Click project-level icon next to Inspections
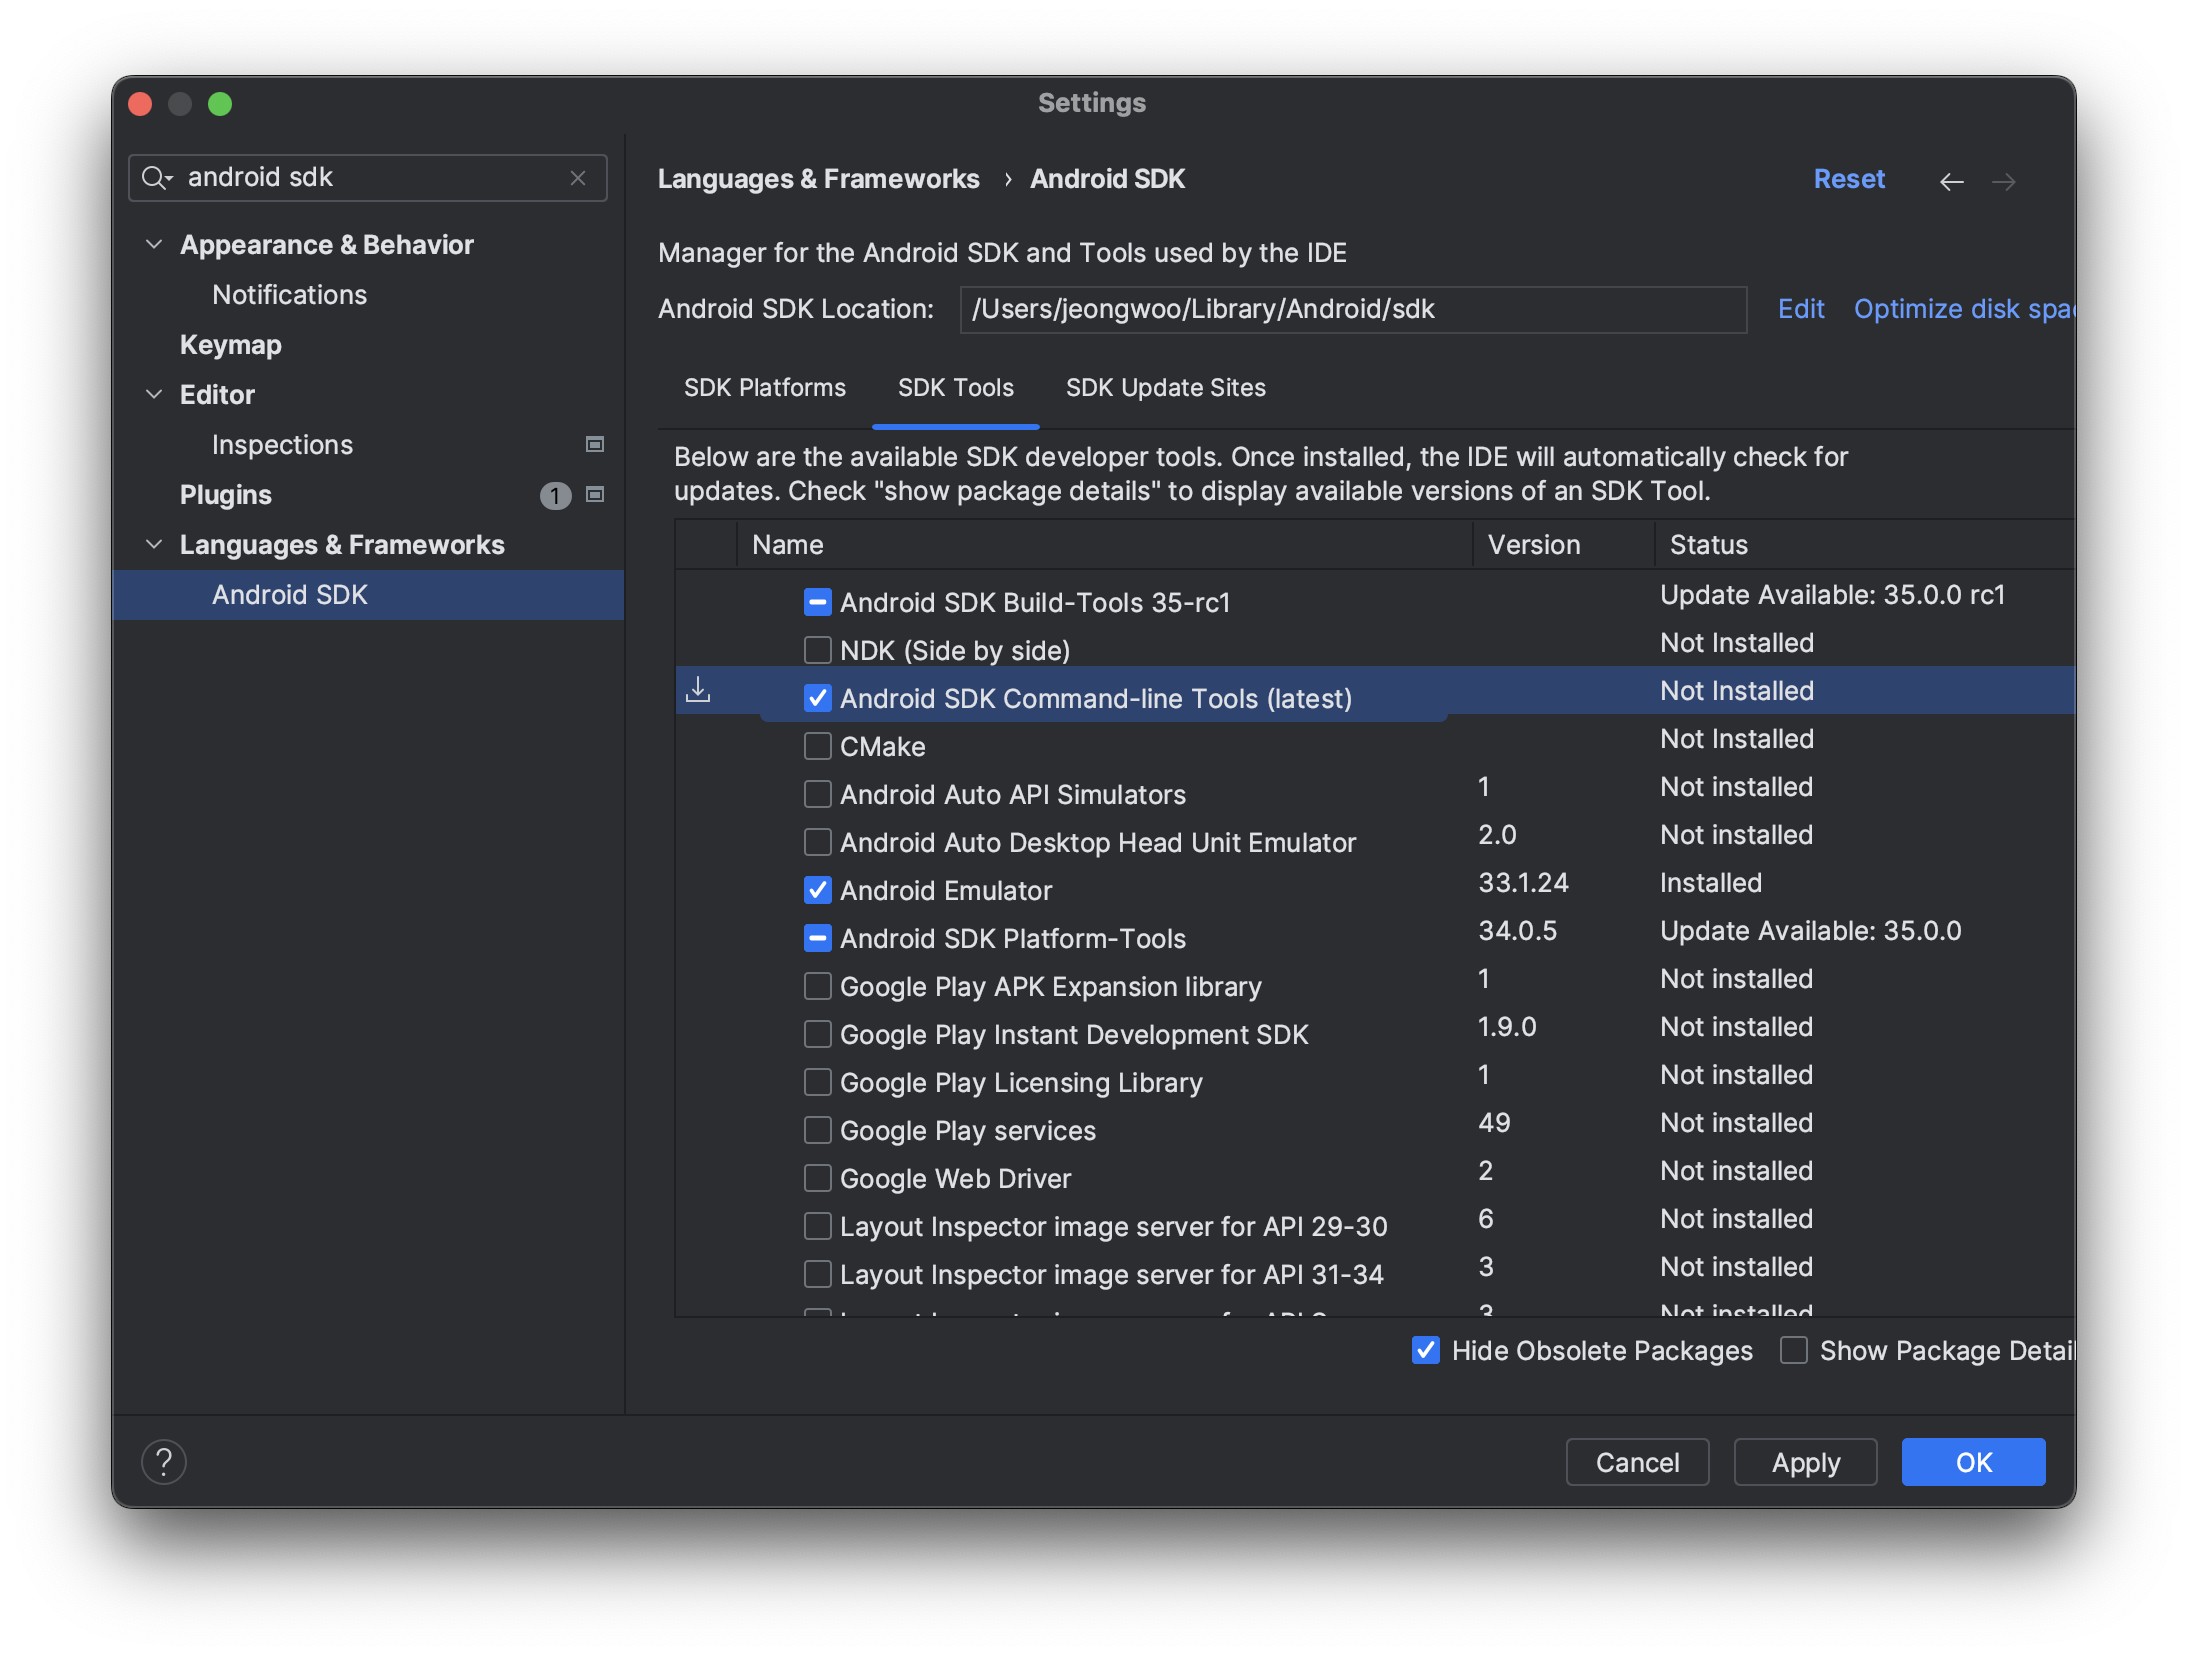 [595, 444]
